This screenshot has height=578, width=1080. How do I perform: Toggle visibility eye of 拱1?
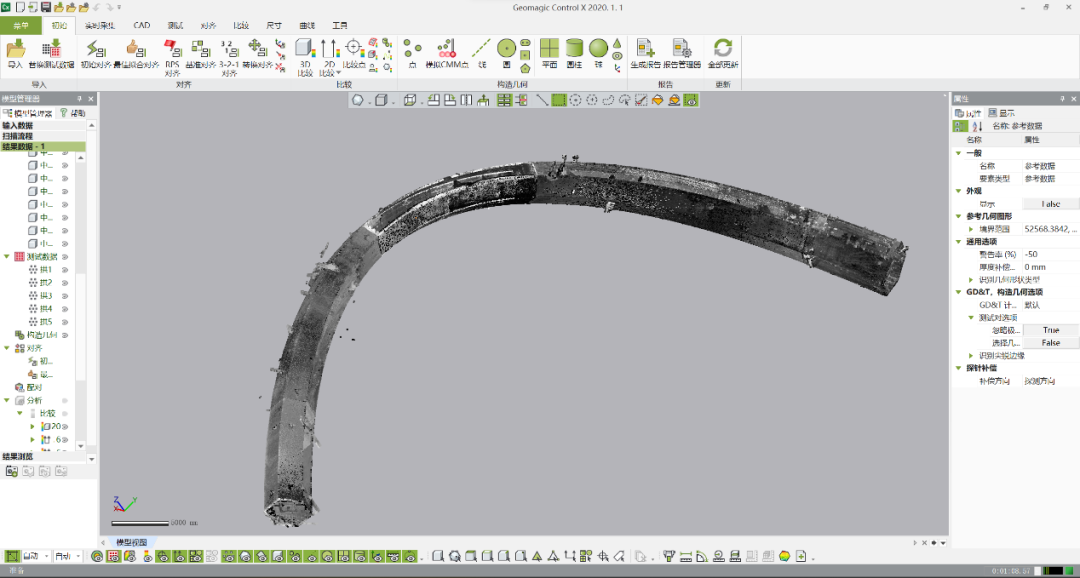click(65, 270)
